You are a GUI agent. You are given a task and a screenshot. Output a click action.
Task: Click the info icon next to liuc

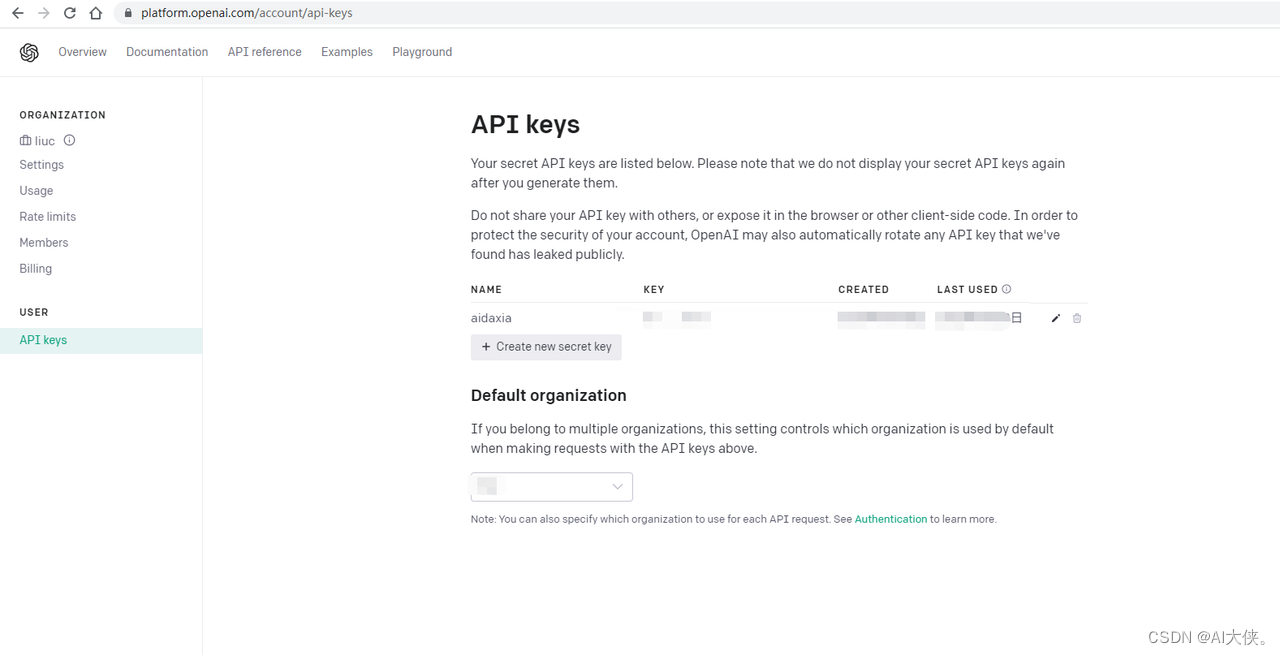(x=69, y=140)
